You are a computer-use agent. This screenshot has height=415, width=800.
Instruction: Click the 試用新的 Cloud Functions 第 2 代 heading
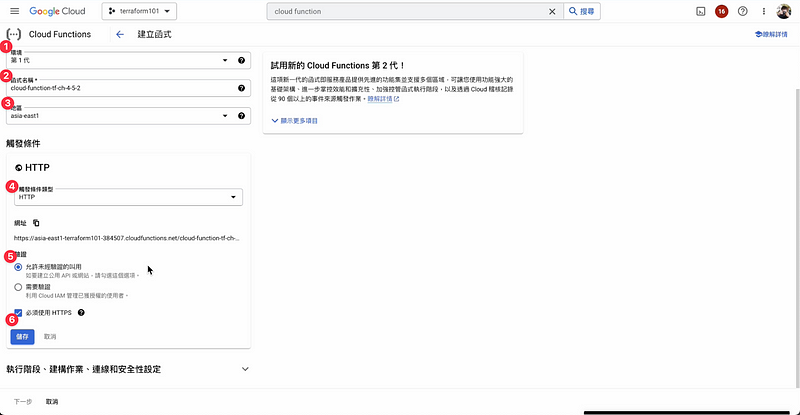point(338,65)
